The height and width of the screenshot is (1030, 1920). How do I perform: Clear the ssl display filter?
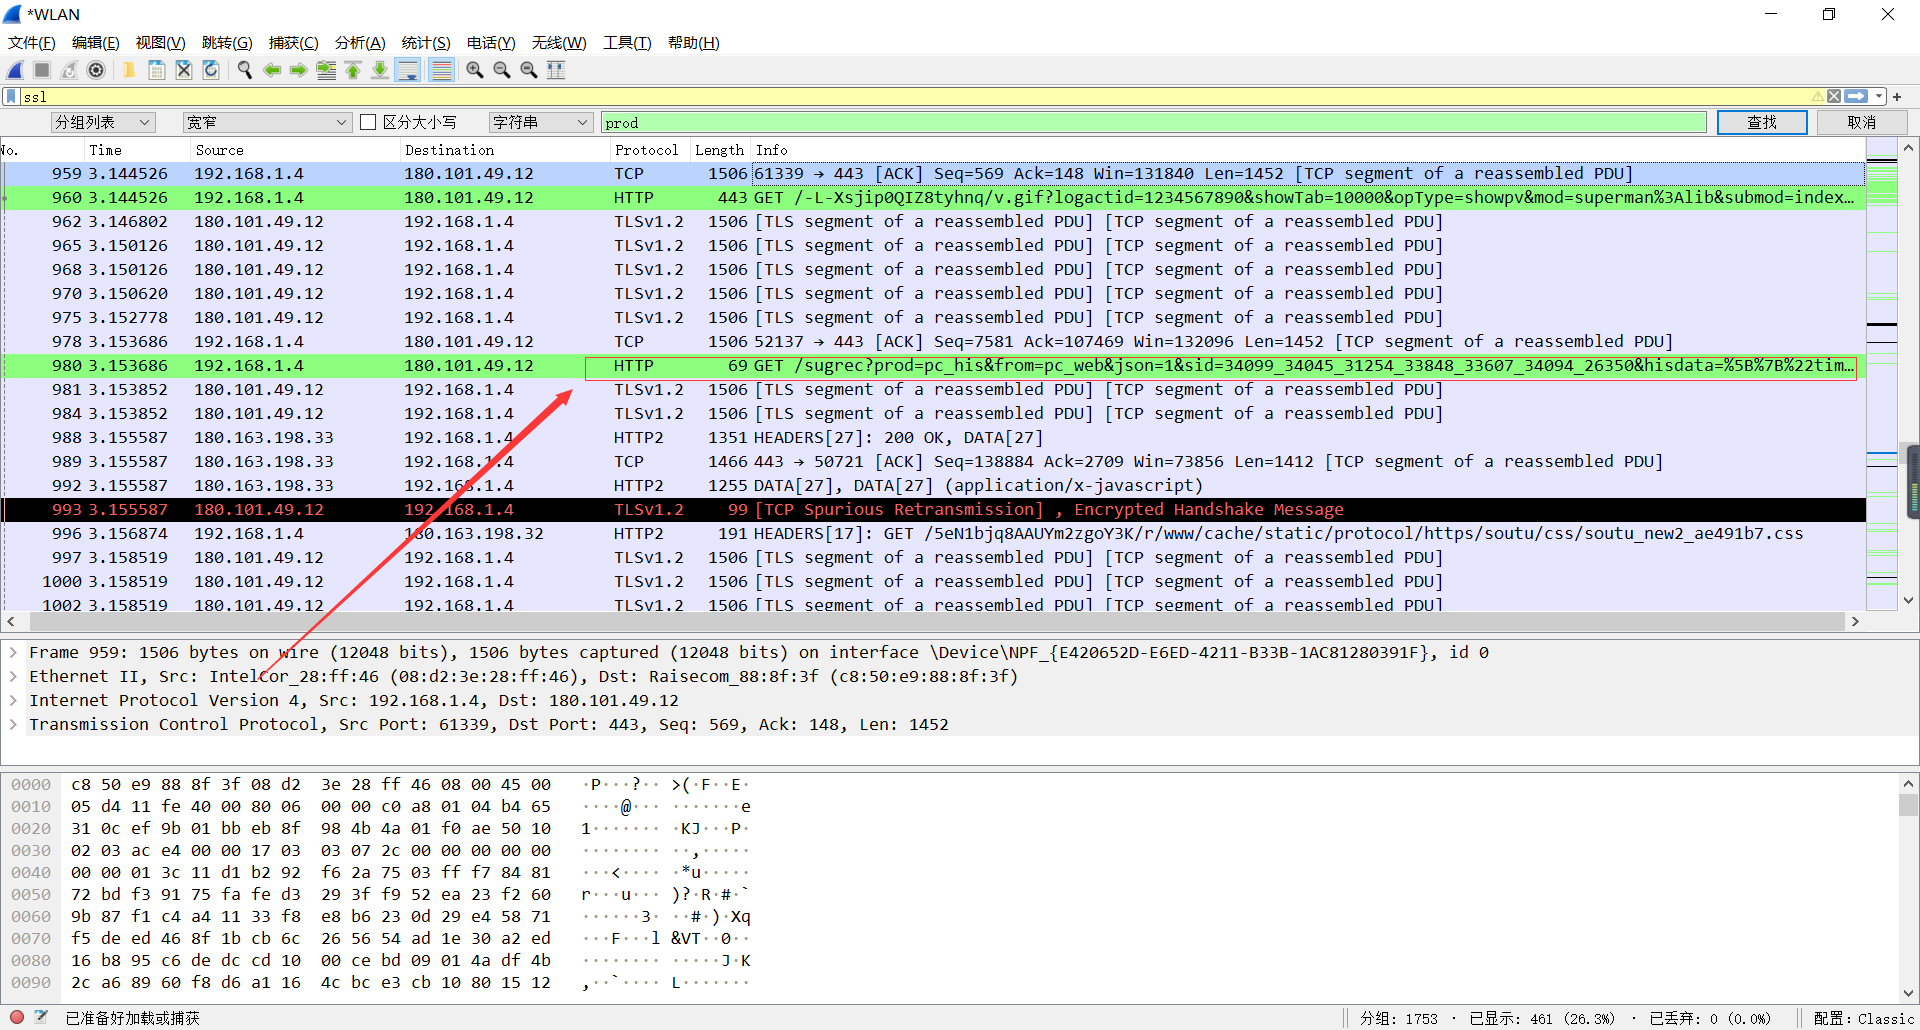pyautogui.click(x=1834, y=96)
